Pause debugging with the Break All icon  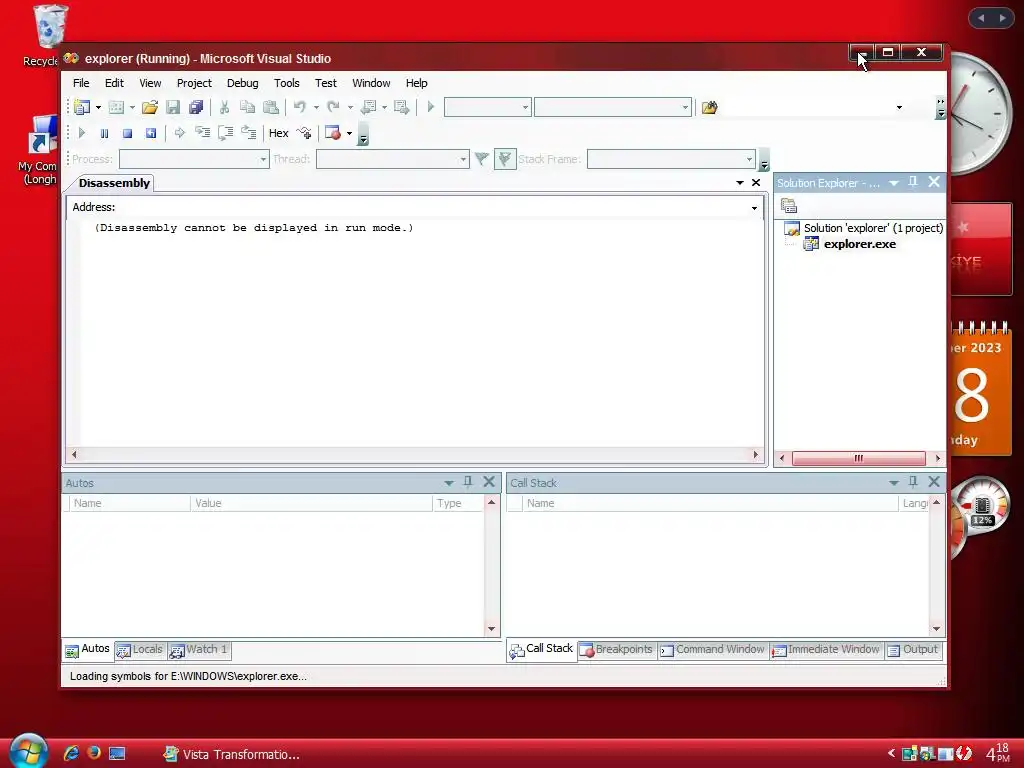click(x=104, y=133)
